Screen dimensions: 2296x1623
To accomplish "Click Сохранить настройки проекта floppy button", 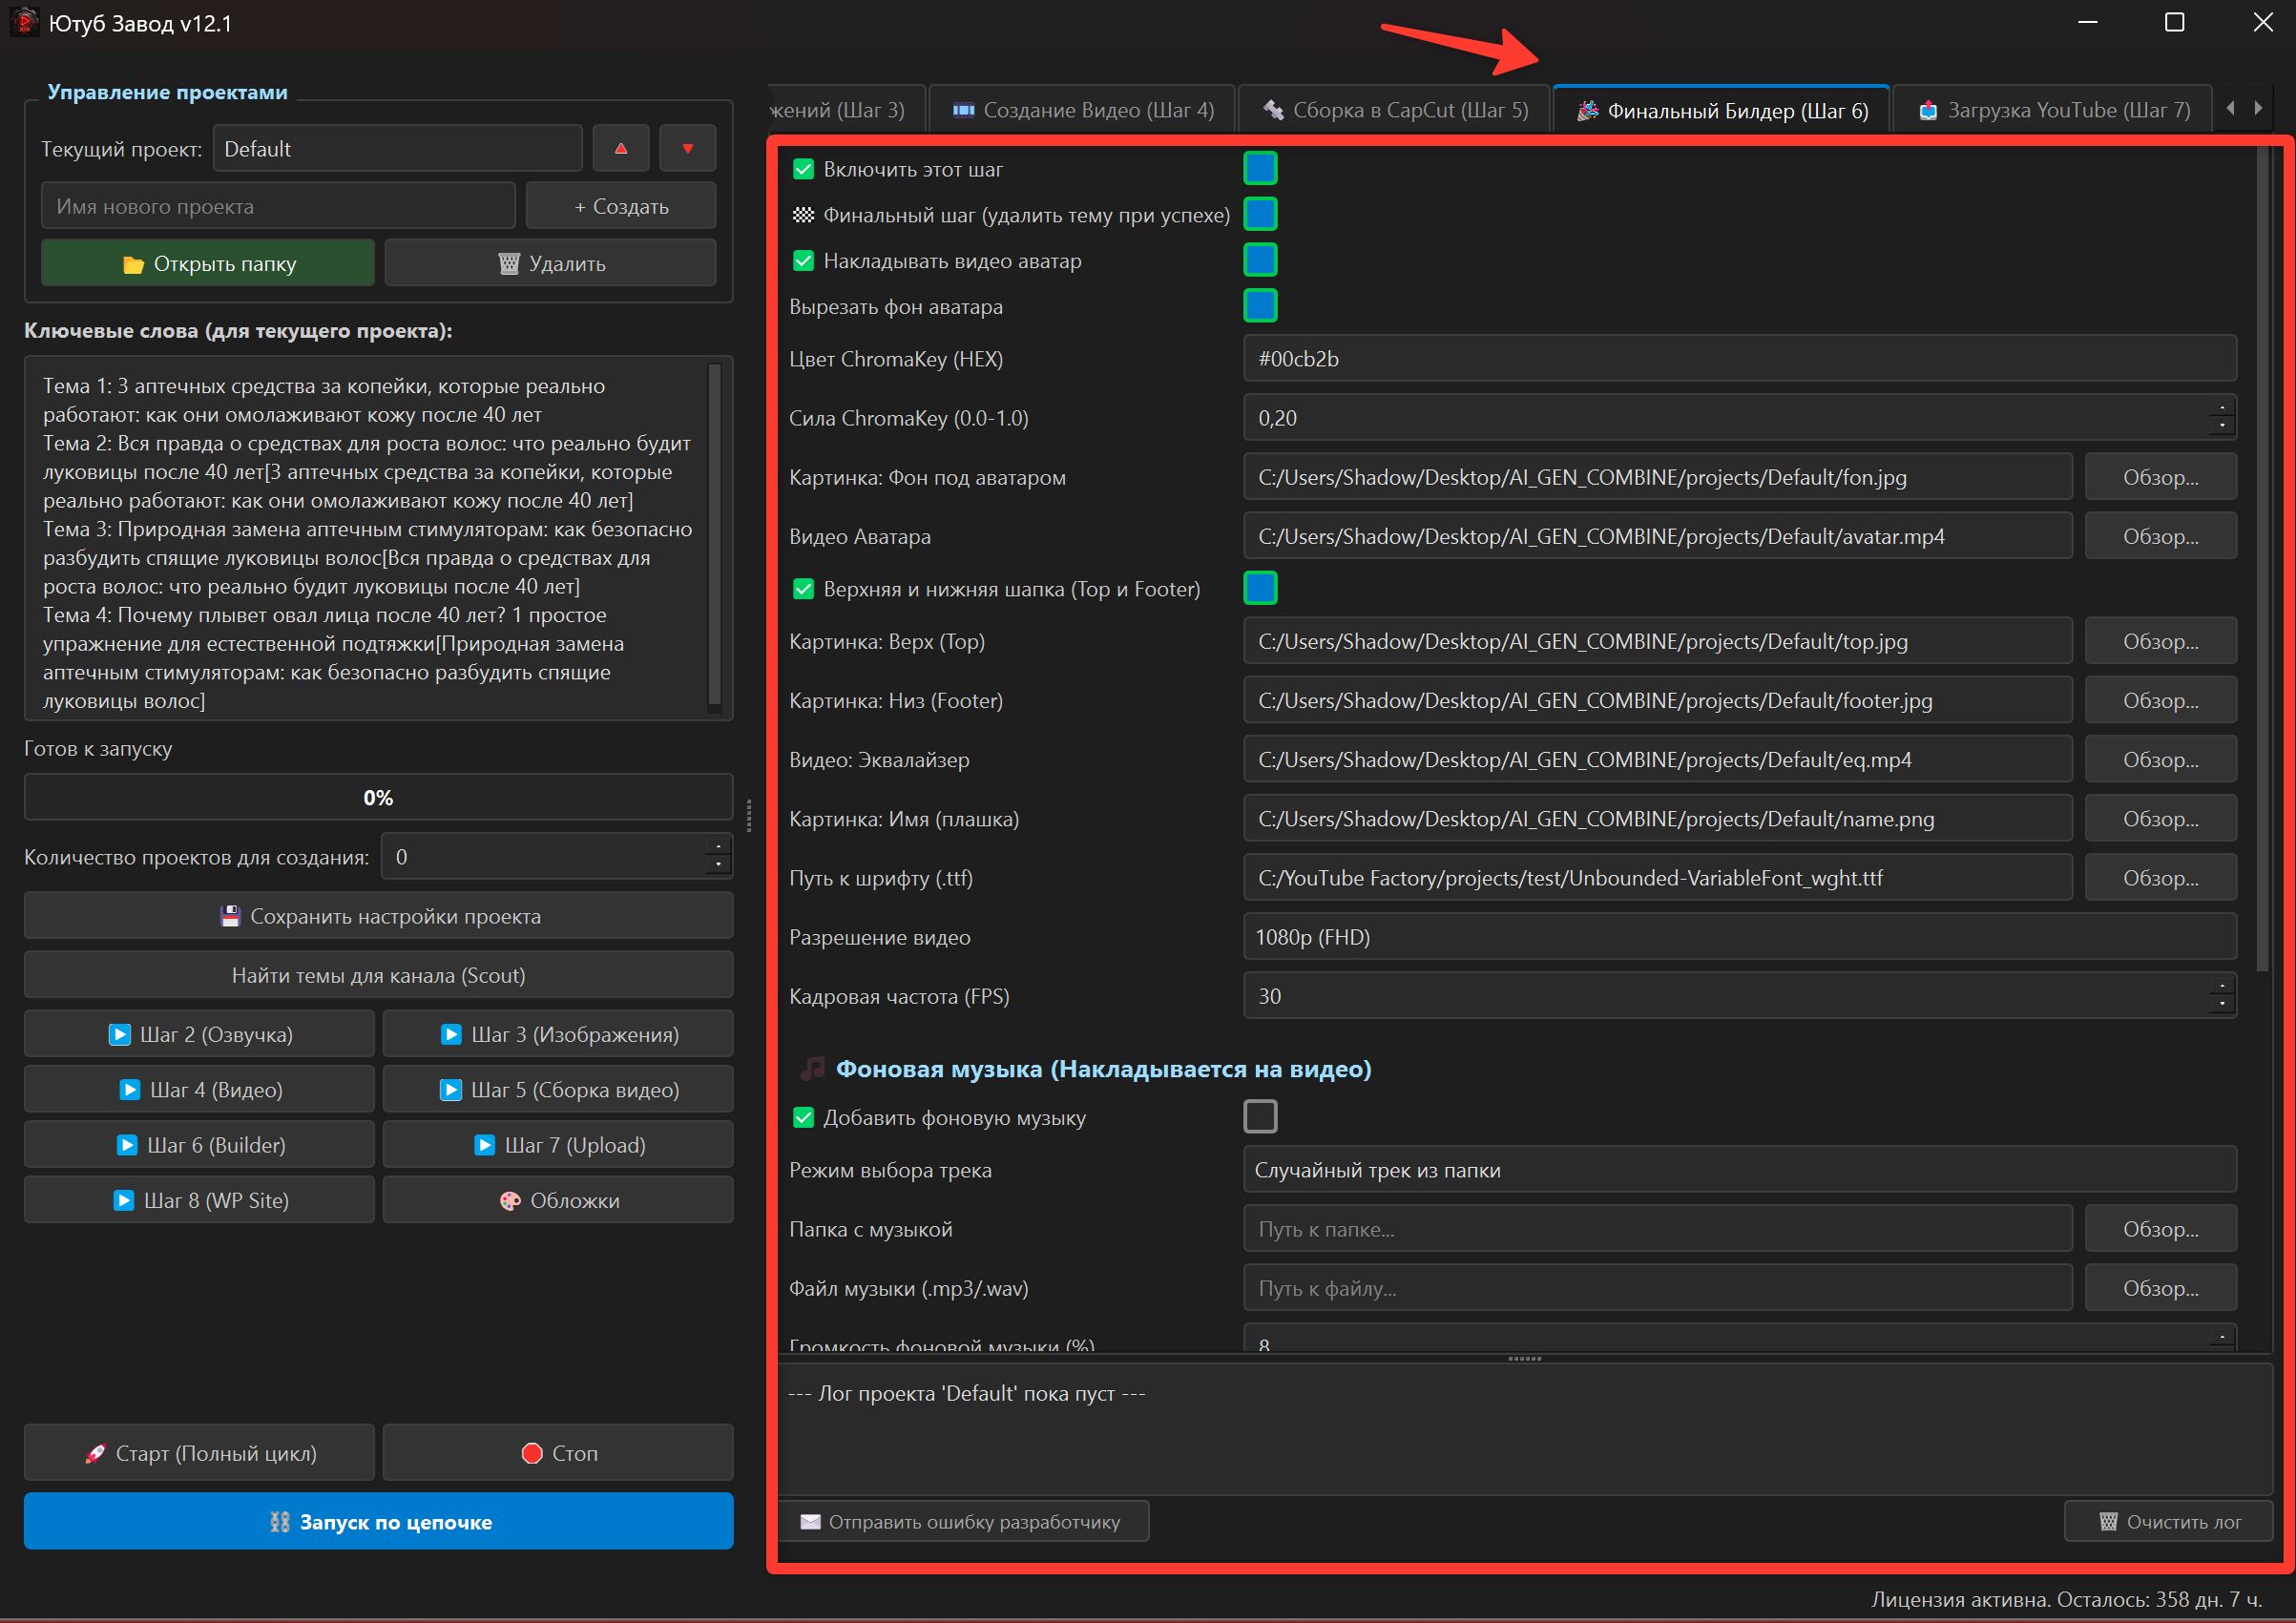I will point(378,916).
